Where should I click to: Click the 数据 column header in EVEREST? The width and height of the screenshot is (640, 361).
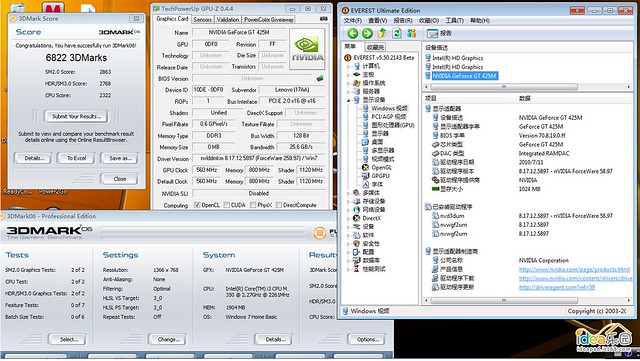(524, 98)
